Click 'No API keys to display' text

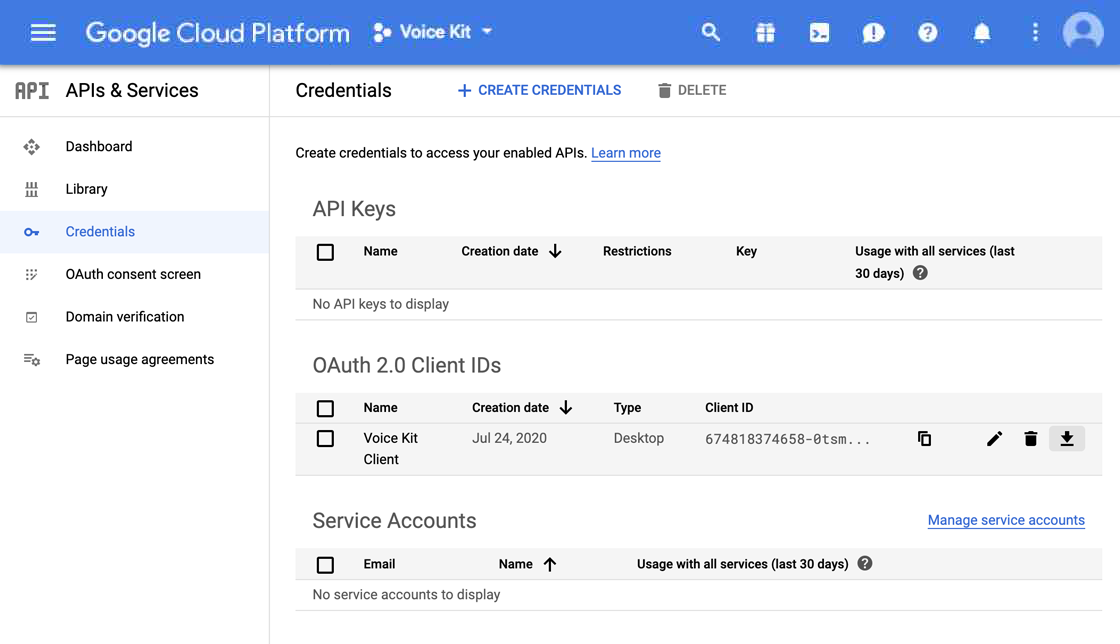[381, 304]
